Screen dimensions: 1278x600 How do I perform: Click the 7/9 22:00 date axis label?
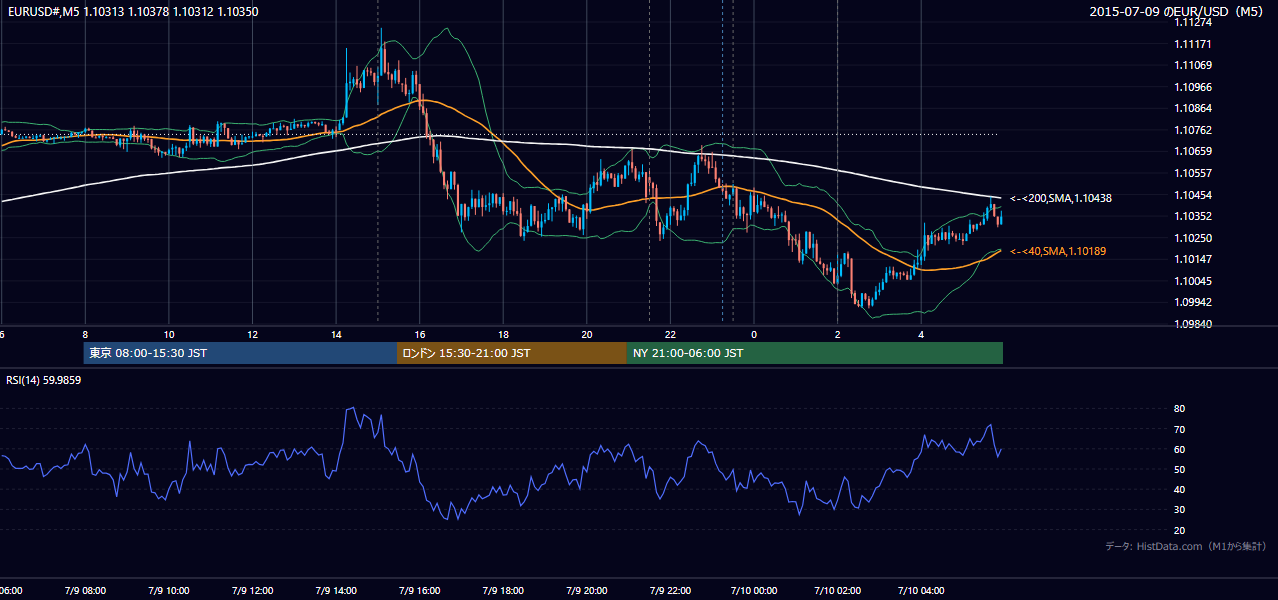pos(671,590)
